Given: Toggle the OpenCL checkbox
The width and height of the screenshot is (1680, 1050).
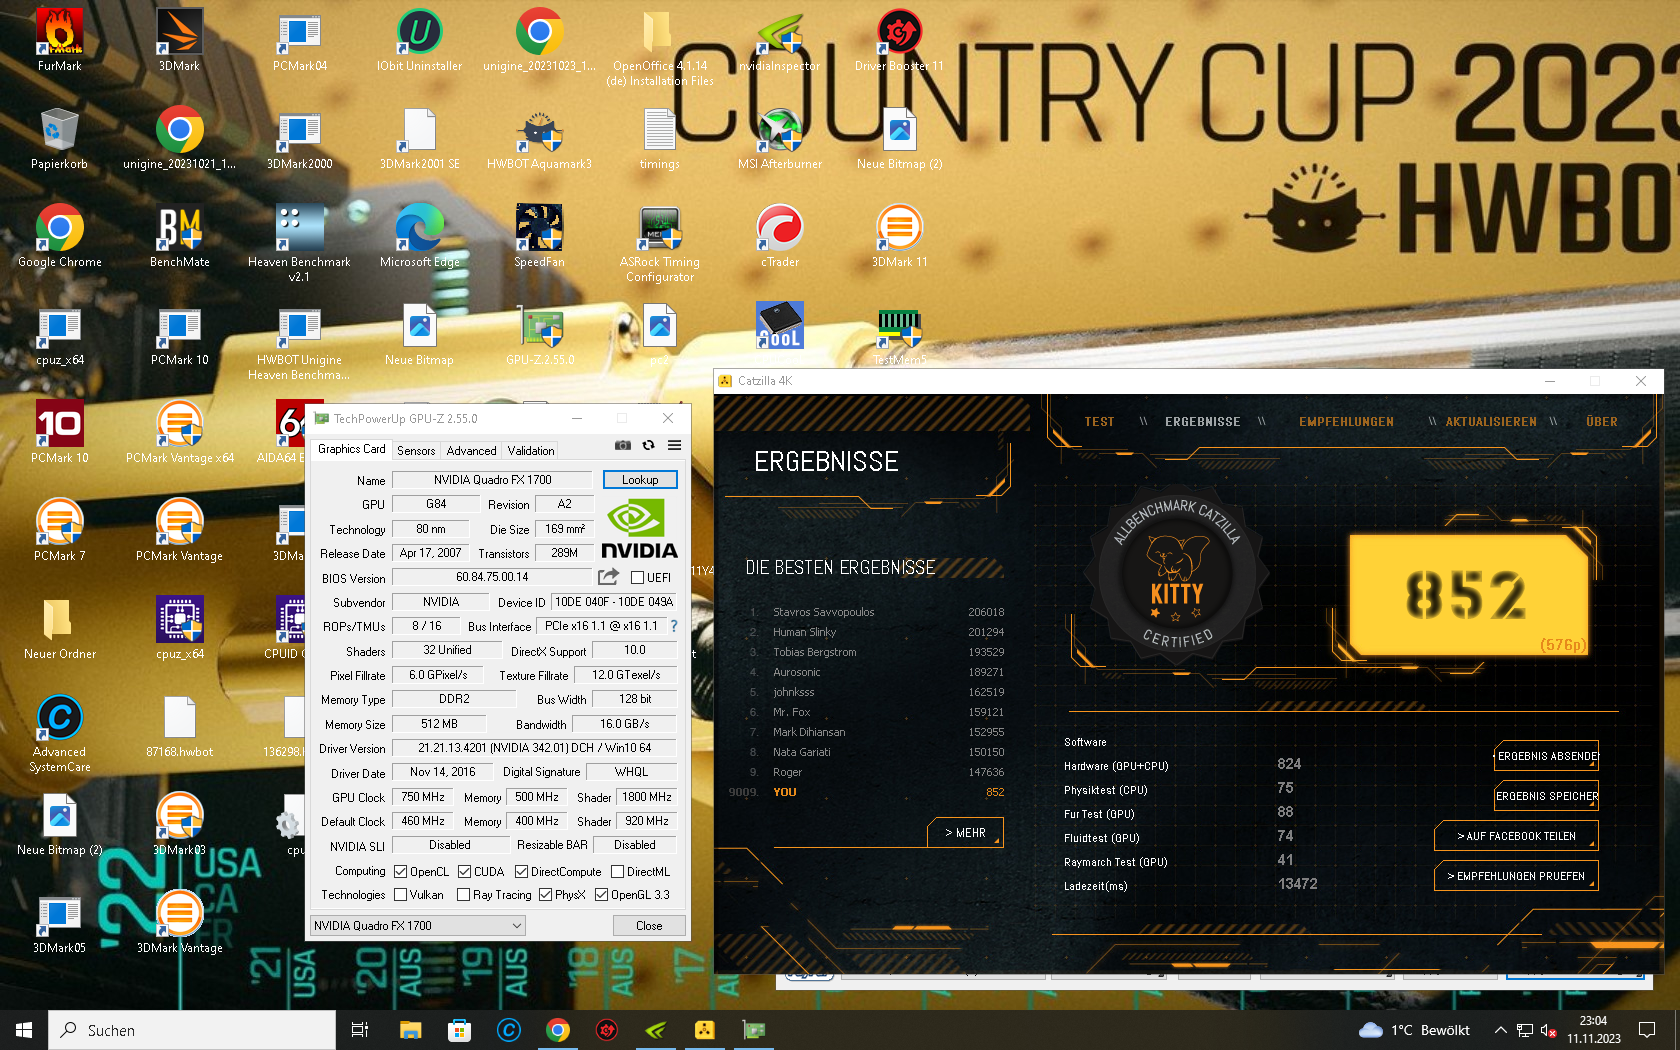Looking at the screenshot, I should [x=400, y=872].
